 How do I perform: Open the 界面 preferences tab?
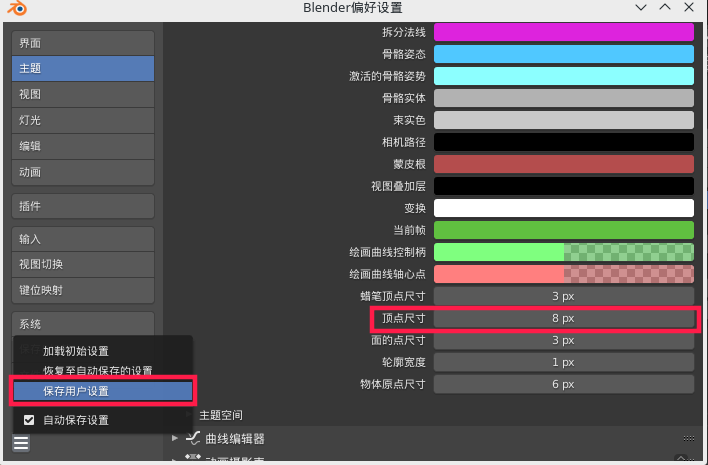click(x=83, y=43)
